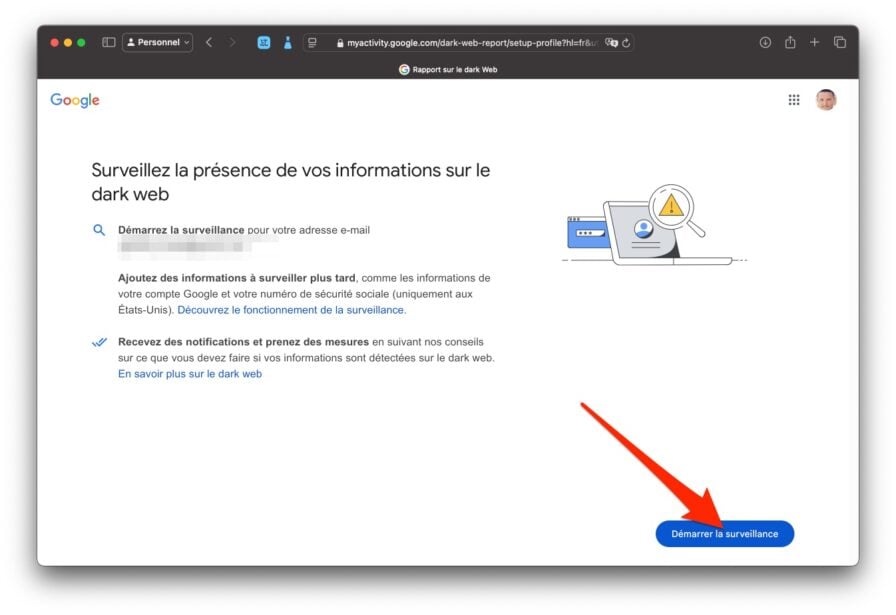896x615 pixels.
Task: Click the flask extension icon in the toolbar
Action: 287,43
